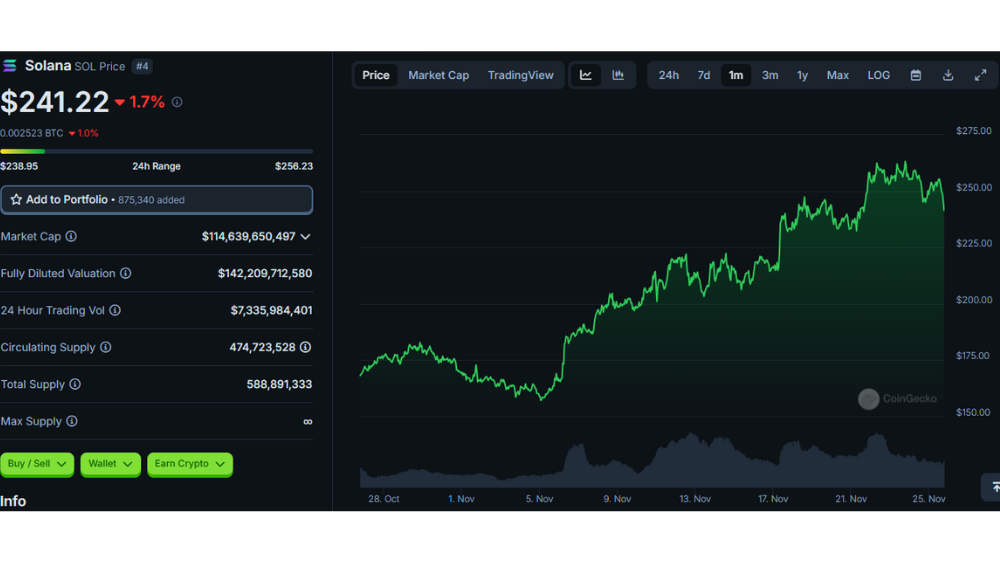Viewport: 1000px width, 562px height.
Task: Click the $241.22 price text
Action: 55,102
